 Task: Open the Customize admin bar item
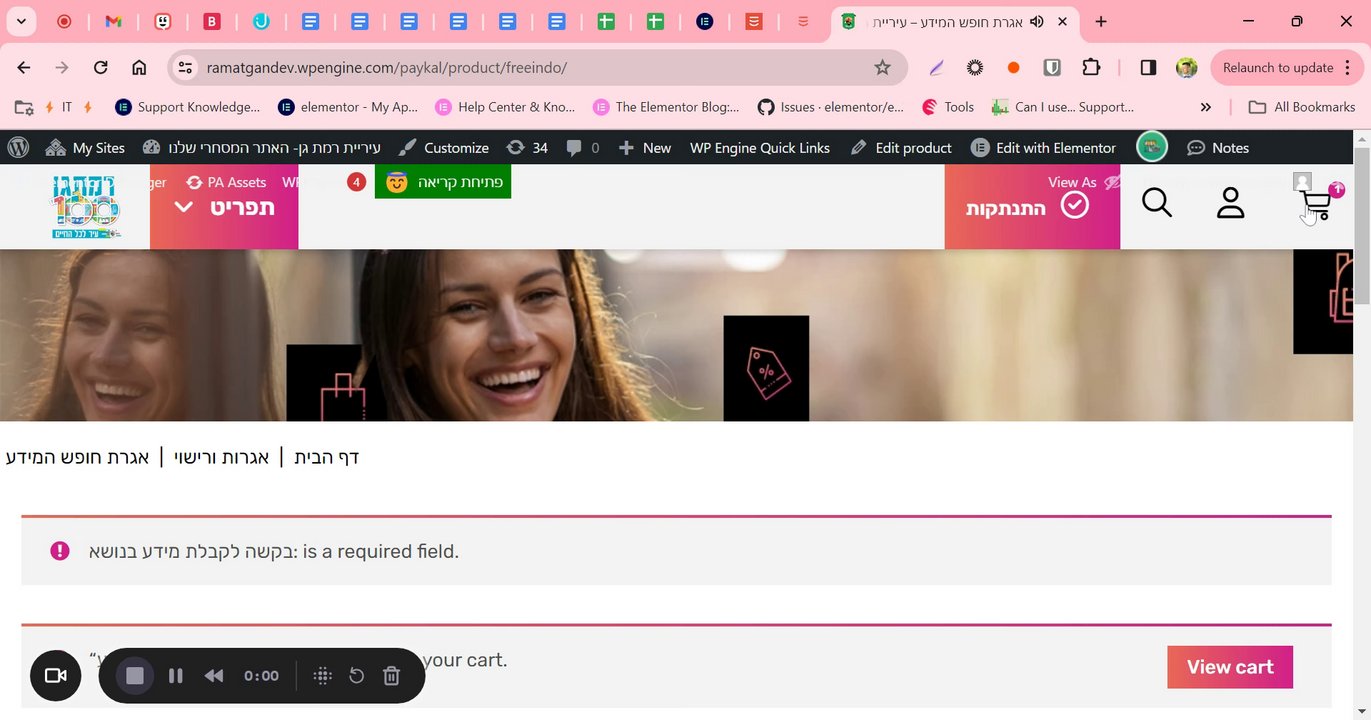[x=443, y=147]
